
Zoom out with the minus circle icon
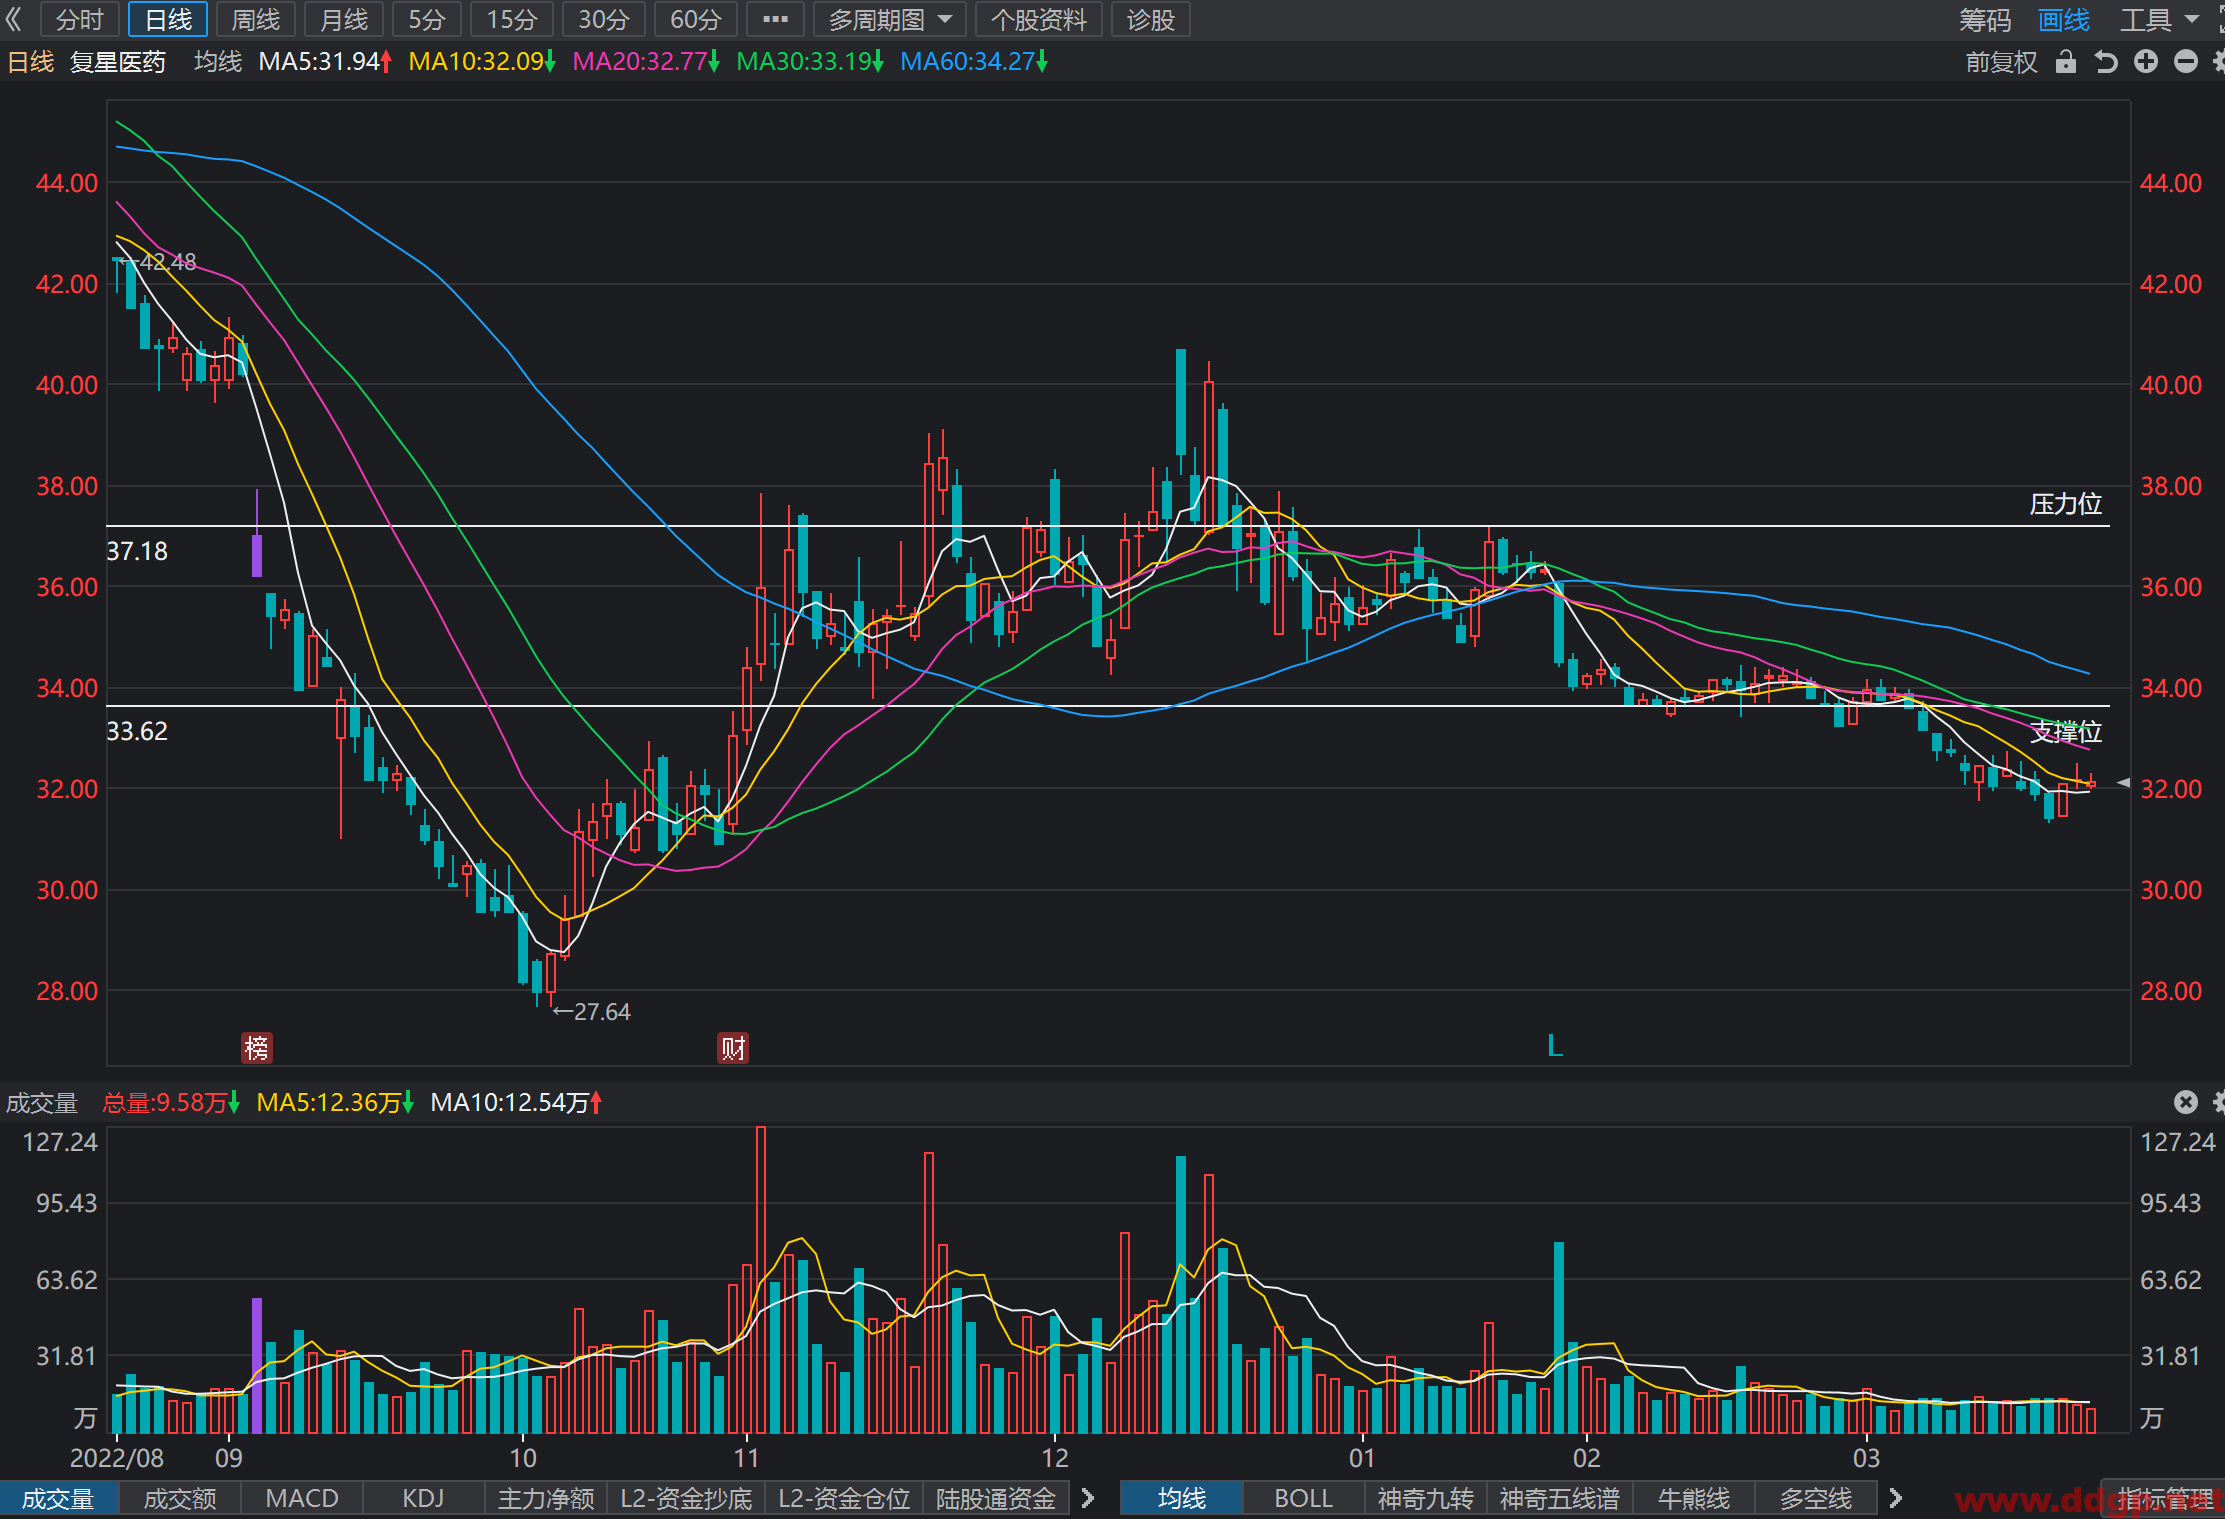[x=2186, y=62]
